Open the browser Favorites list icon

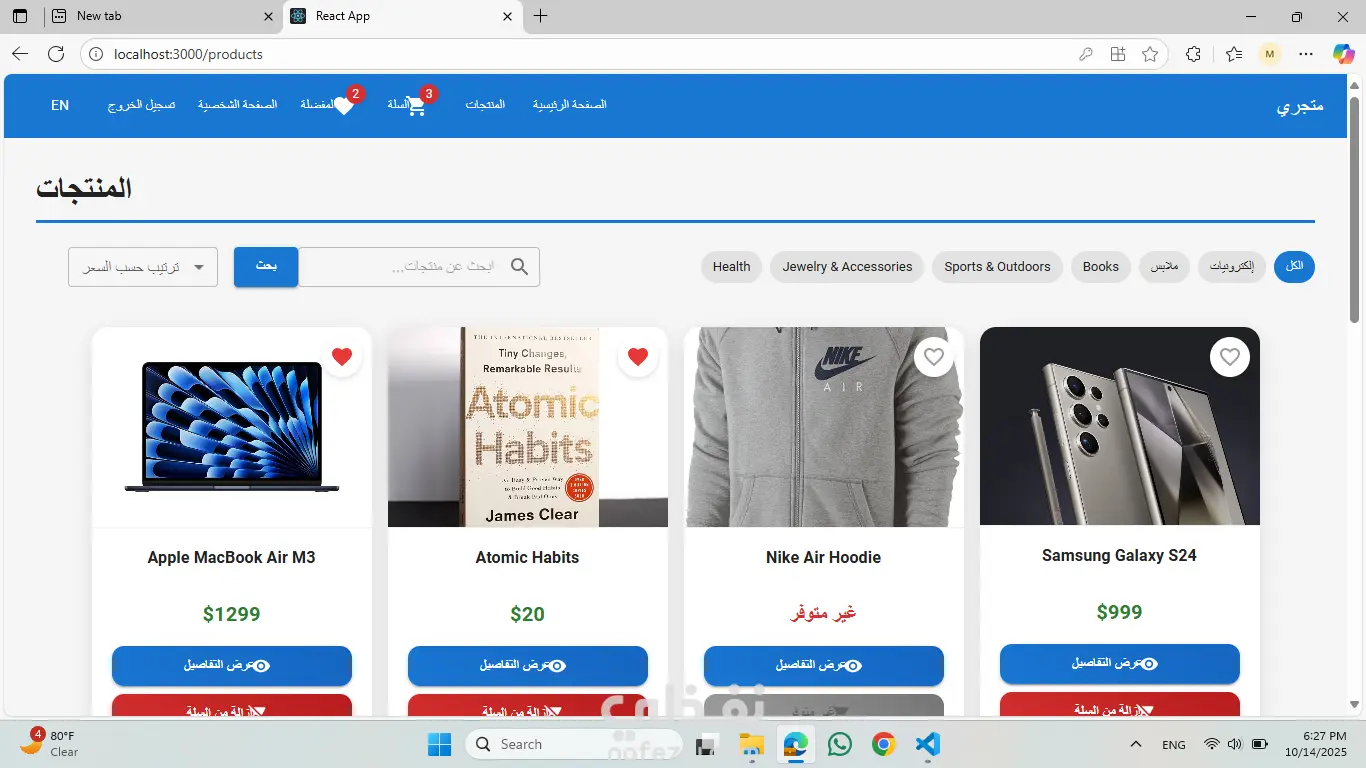click(x=1234, y=54)
